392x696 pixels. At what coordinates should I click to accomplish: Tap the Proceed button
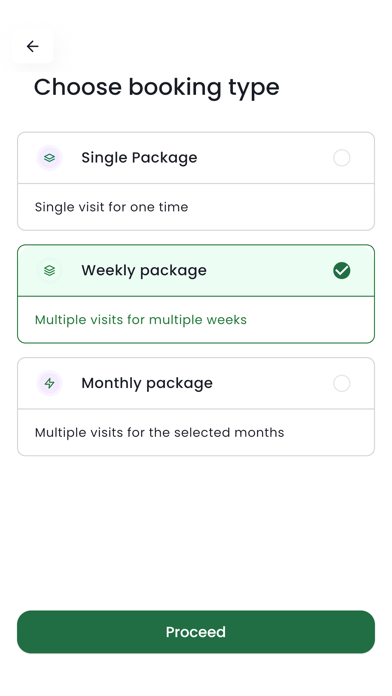coord(196,632)
